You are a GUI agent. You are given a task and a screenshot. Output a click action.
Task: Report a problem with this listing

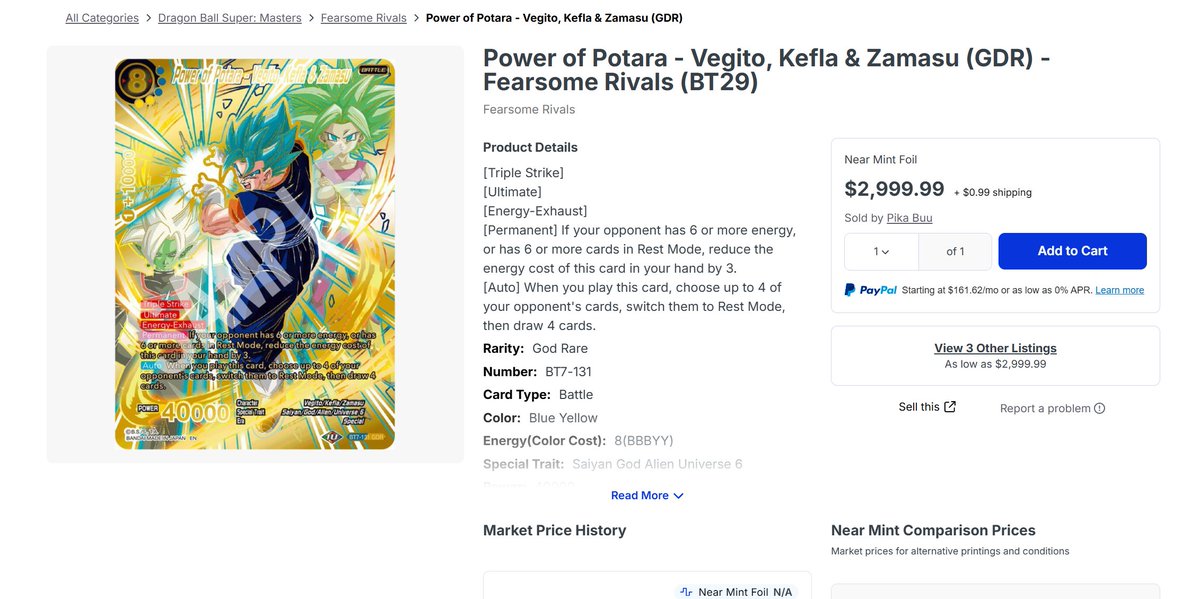pyautogui.click(x=1046, y=408)
